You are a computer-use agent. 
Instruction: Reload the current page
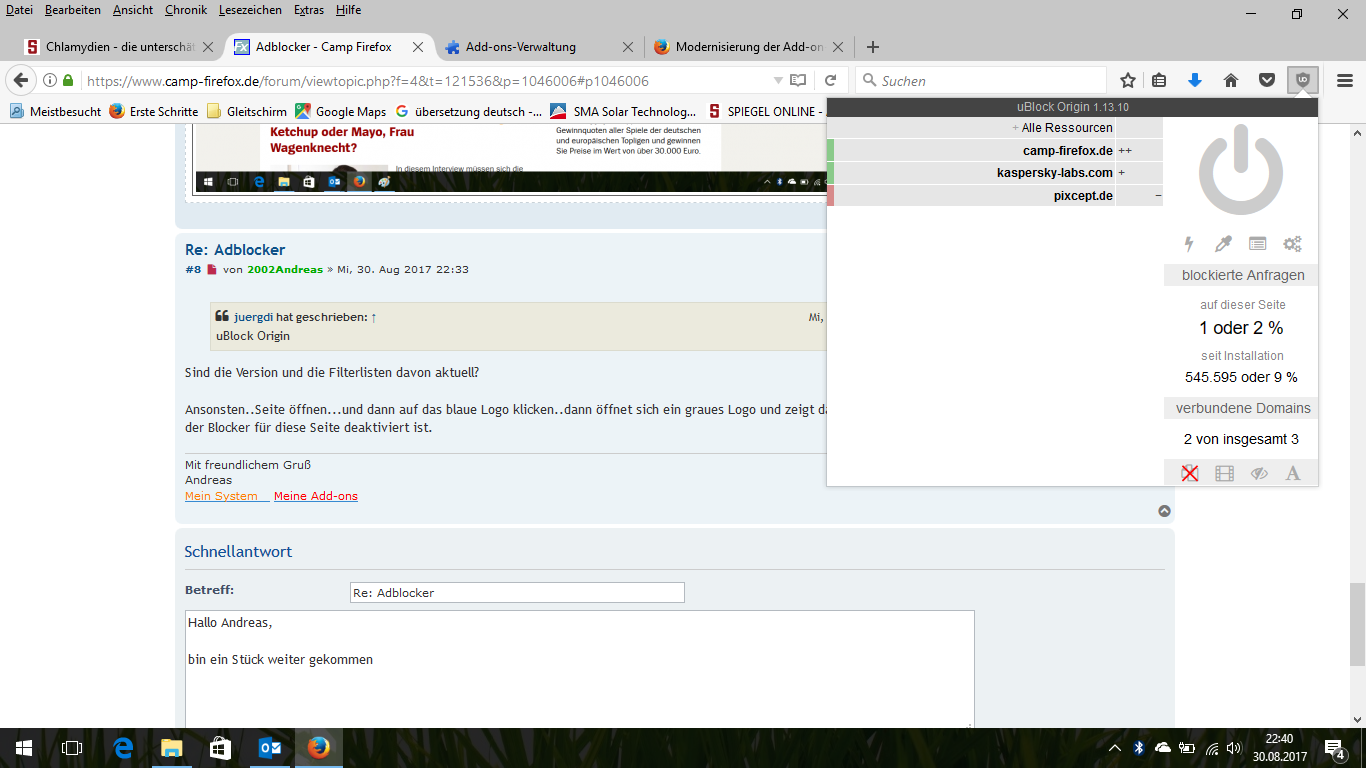(x=830, y=81)
